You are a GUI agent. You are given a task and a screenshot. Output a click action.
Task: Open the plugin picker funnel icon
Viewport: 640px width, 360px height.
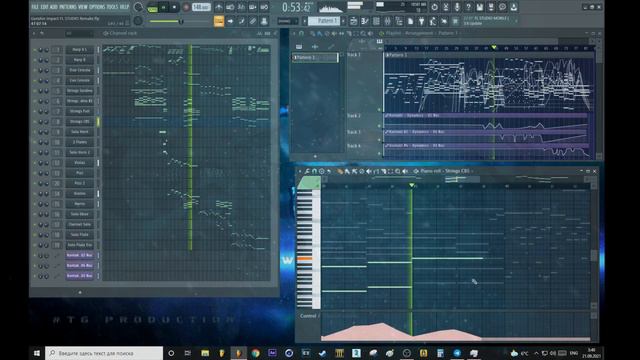(422, 21)
